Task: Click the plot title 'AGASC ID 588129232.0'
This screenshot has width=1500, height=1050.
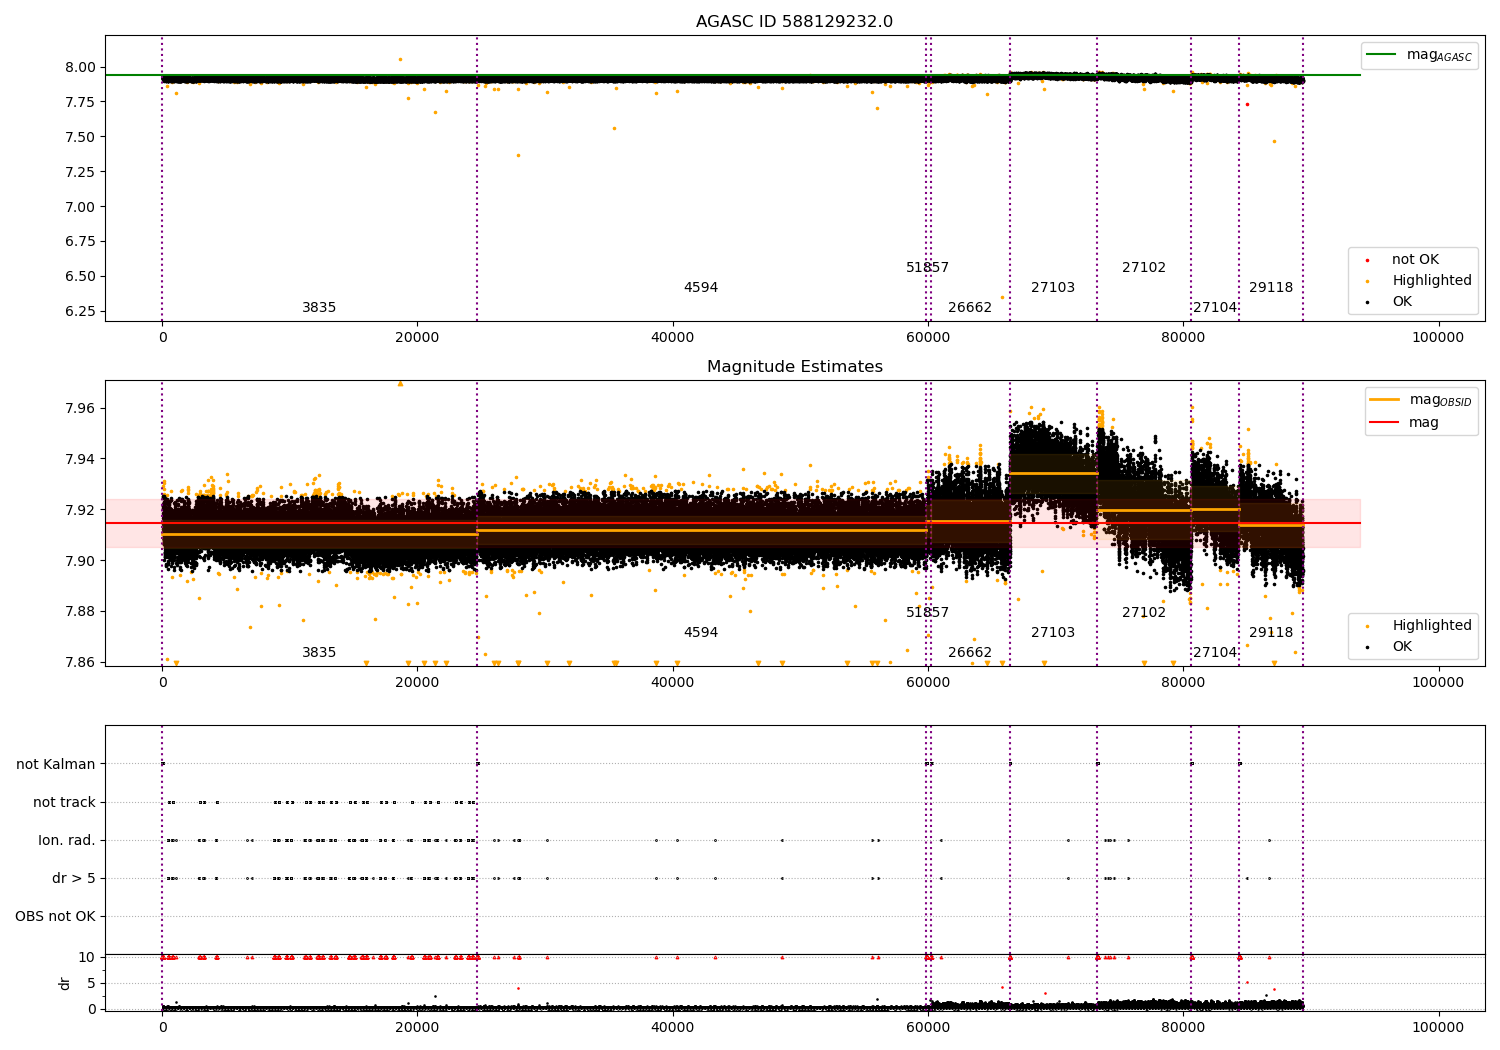Action: click(794, 22)
